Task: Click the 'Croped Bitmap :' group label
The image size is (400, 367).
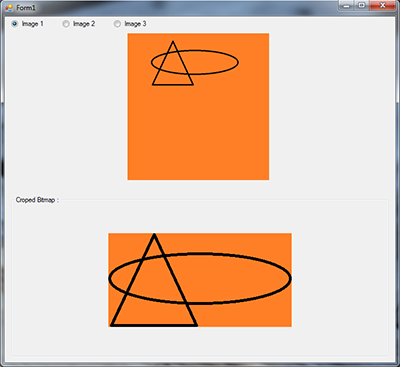Action: pyautogui.click(x=37, y=200)
